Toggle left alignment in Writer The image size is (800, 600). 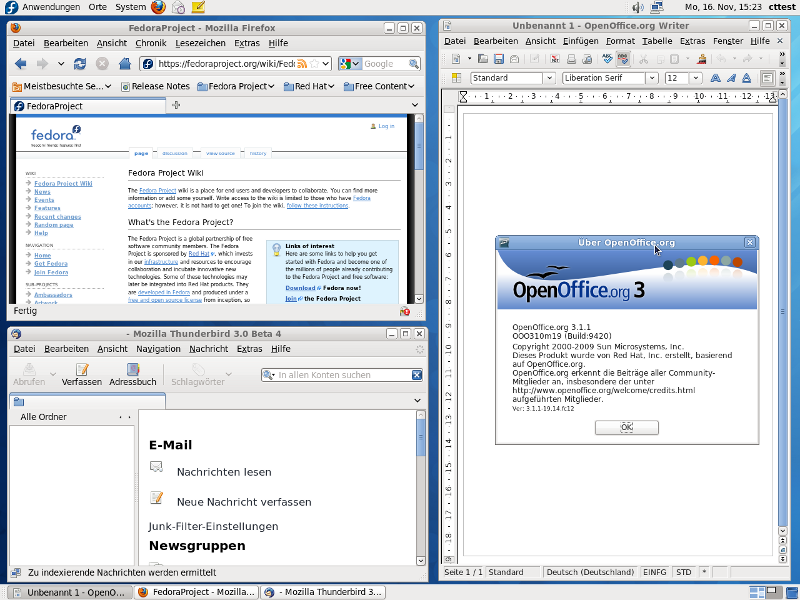pos(767,78)
